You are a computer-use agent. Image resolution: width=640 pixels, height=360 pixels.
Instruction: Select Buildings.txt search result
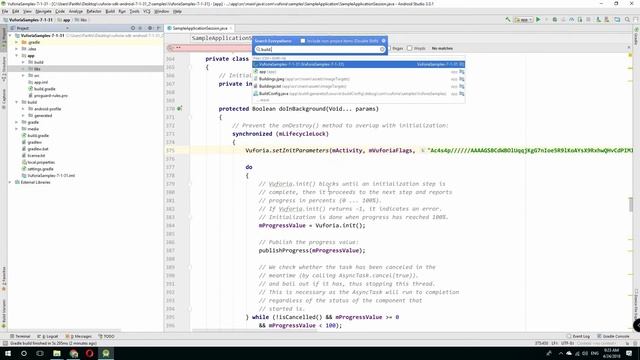(358, 86)
